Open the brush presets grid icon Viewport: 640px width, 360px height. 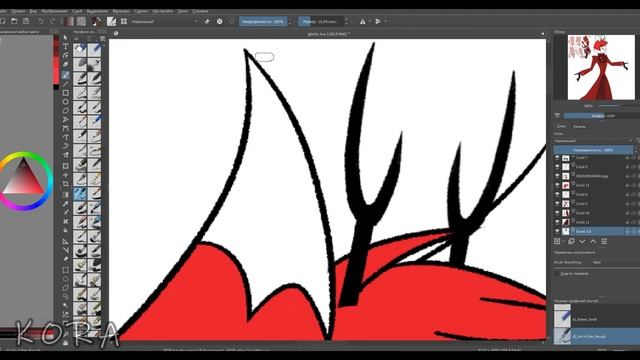[124, 21]
